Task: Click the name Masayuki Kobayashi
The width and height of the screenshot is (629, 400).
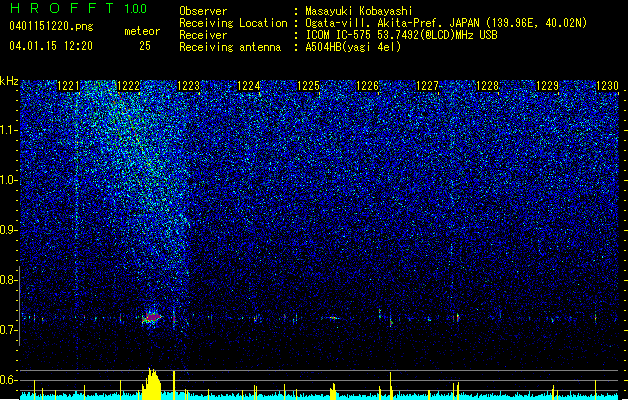Action: coord(359,11)
